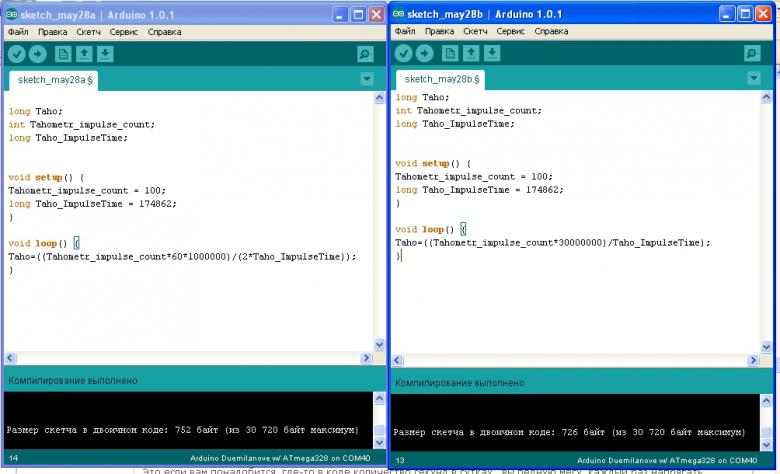Click '752 байт' size message in left console
Image resolution: width=780 pixels, height=474 pixels.
click(x=183, y=430)
